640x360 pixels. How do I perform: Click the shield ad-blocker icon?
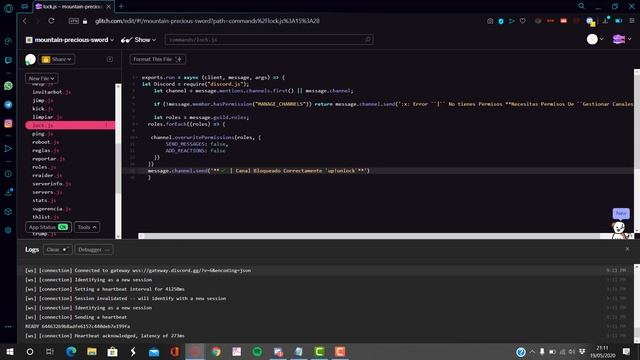pyautogui.click(x=501, y=21)
